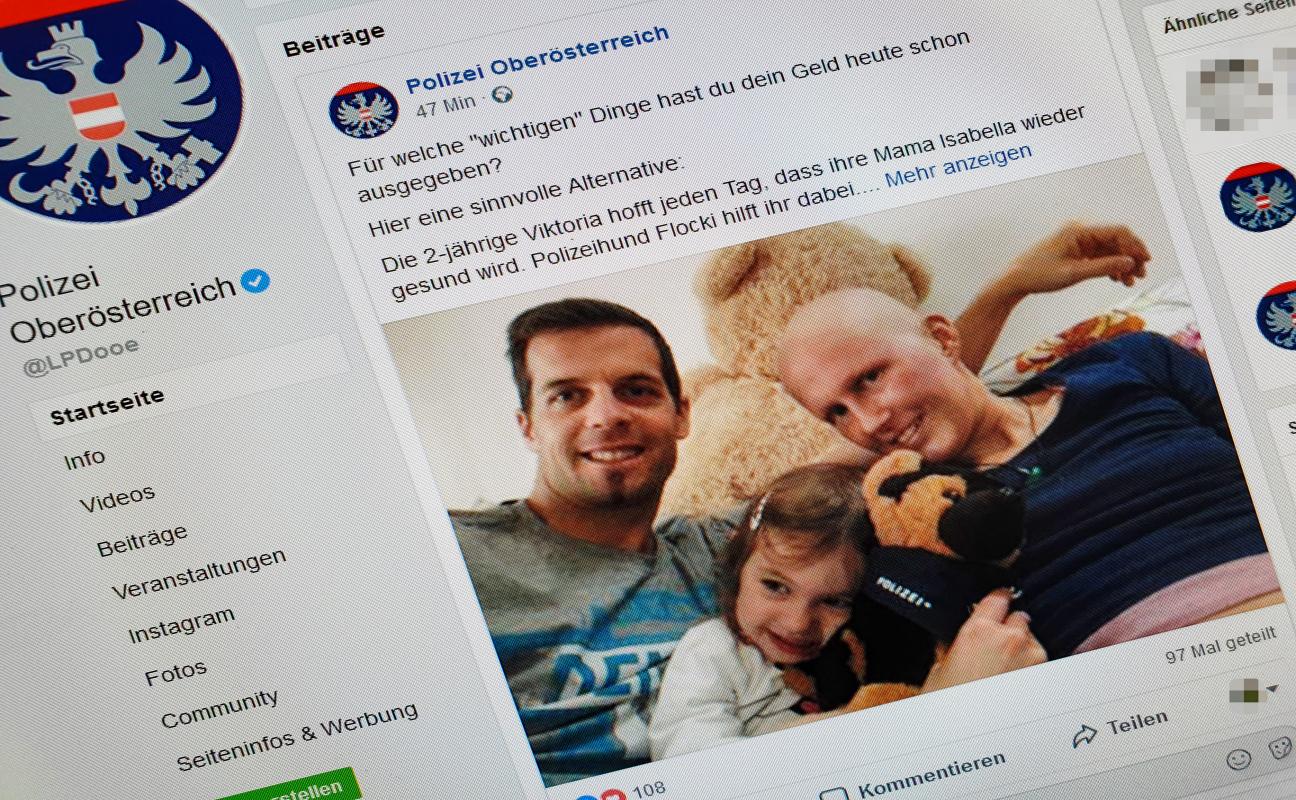
Task: Click the comment bubble icon beside Kommentieren
Action: click(x=834, y=795)
